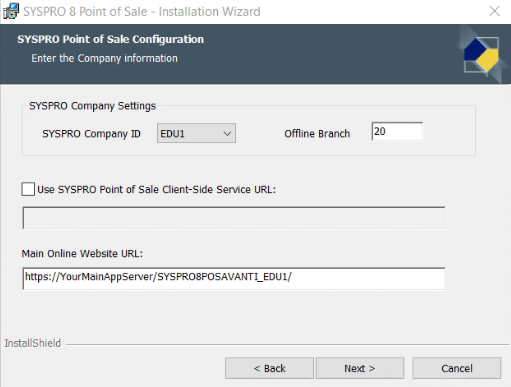The height and width of the screenshot is (387, 511).
Task: Click the 'Enter the Company information' subtitle
Action: 104,58
